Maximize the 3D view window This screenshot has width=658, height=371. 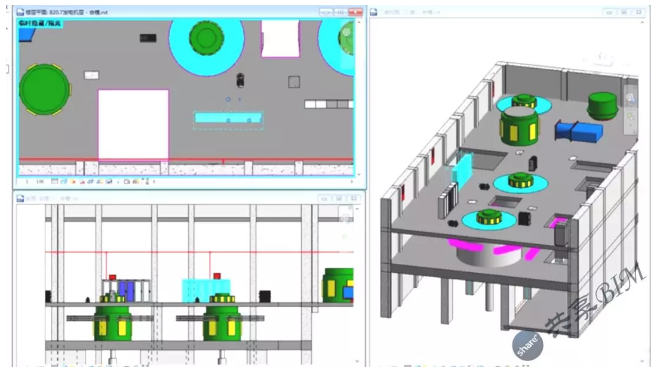click(x=624, y=12)
